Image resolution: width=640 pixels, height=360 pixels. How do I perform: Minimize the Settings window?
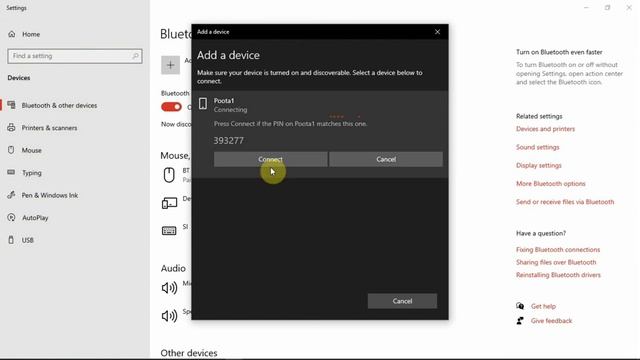(x=586, y=8)
